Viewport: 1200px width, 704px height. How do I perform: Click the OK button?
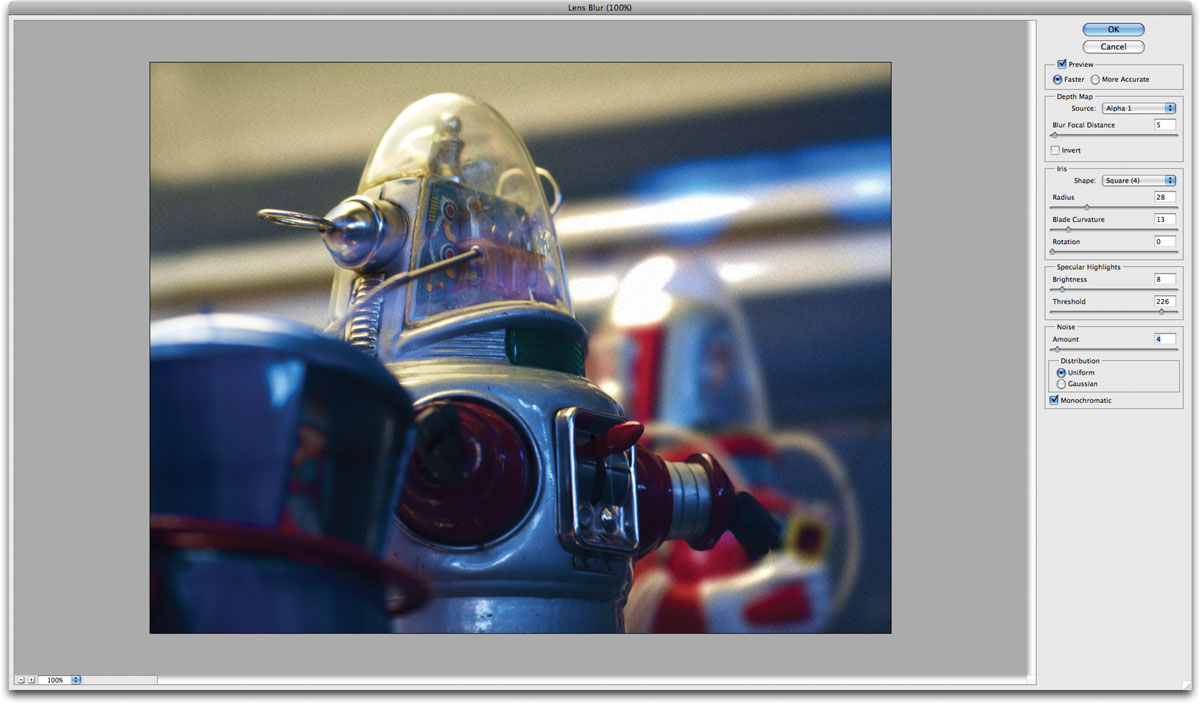point(1112,29)
